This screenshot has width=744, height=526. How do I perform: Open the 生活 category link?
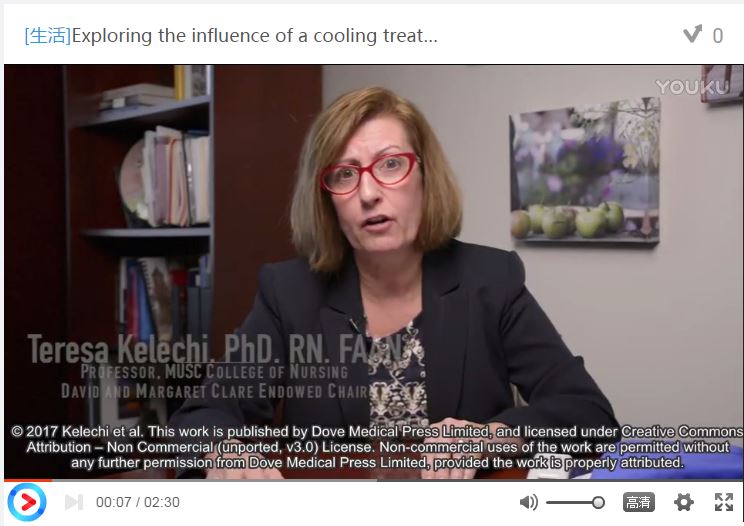coord(47,36)
